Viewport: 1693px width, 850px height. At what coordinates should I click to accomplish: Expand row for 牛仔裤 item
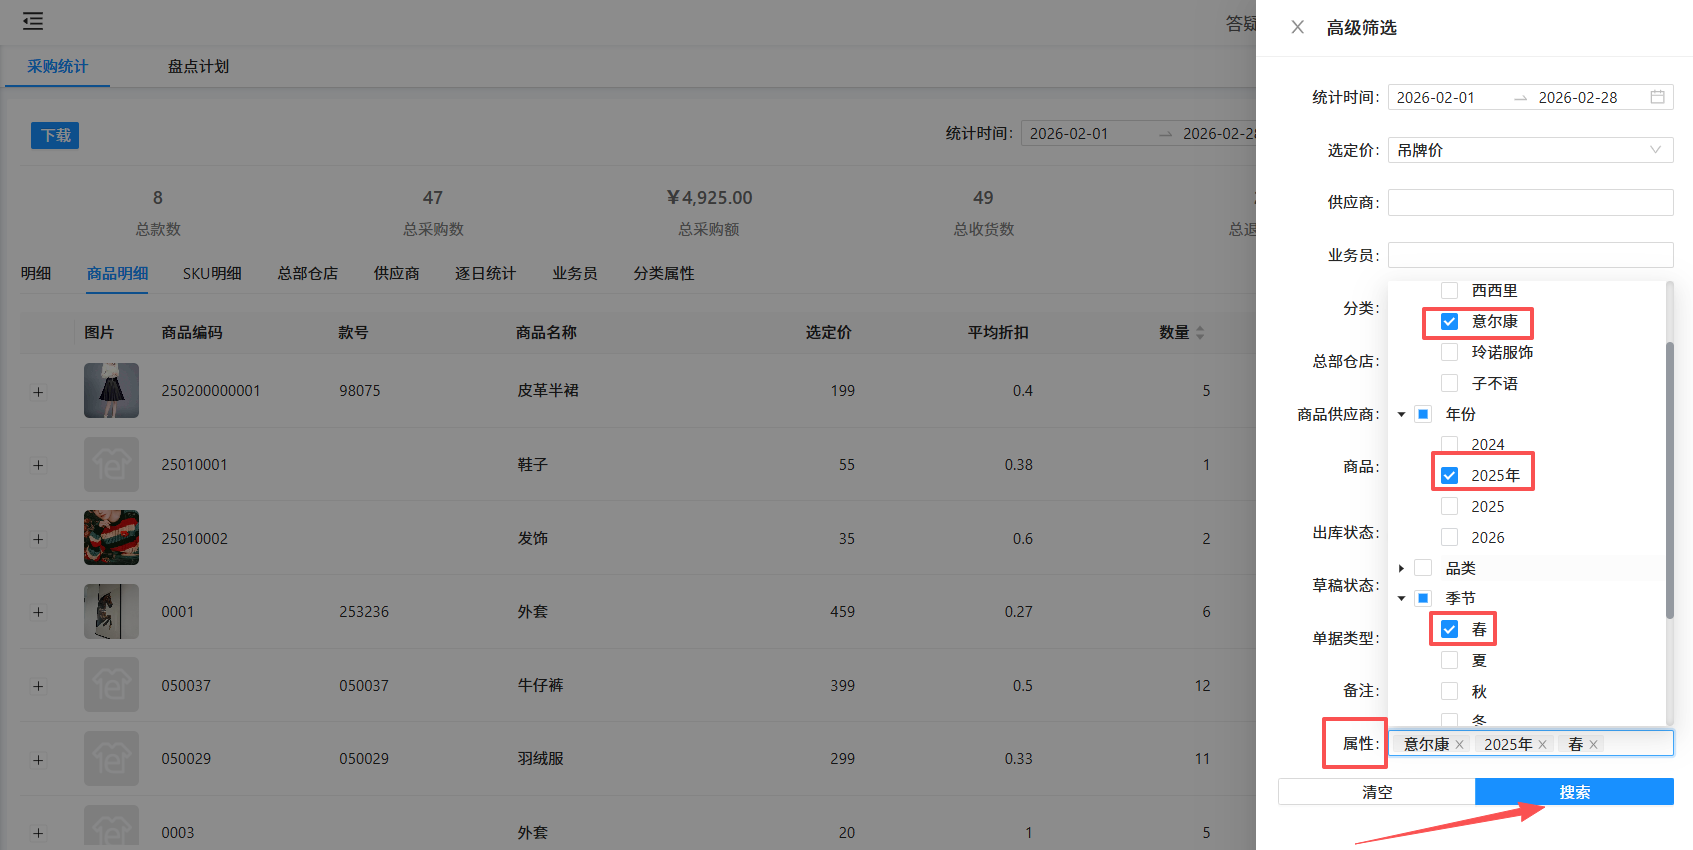38,686
